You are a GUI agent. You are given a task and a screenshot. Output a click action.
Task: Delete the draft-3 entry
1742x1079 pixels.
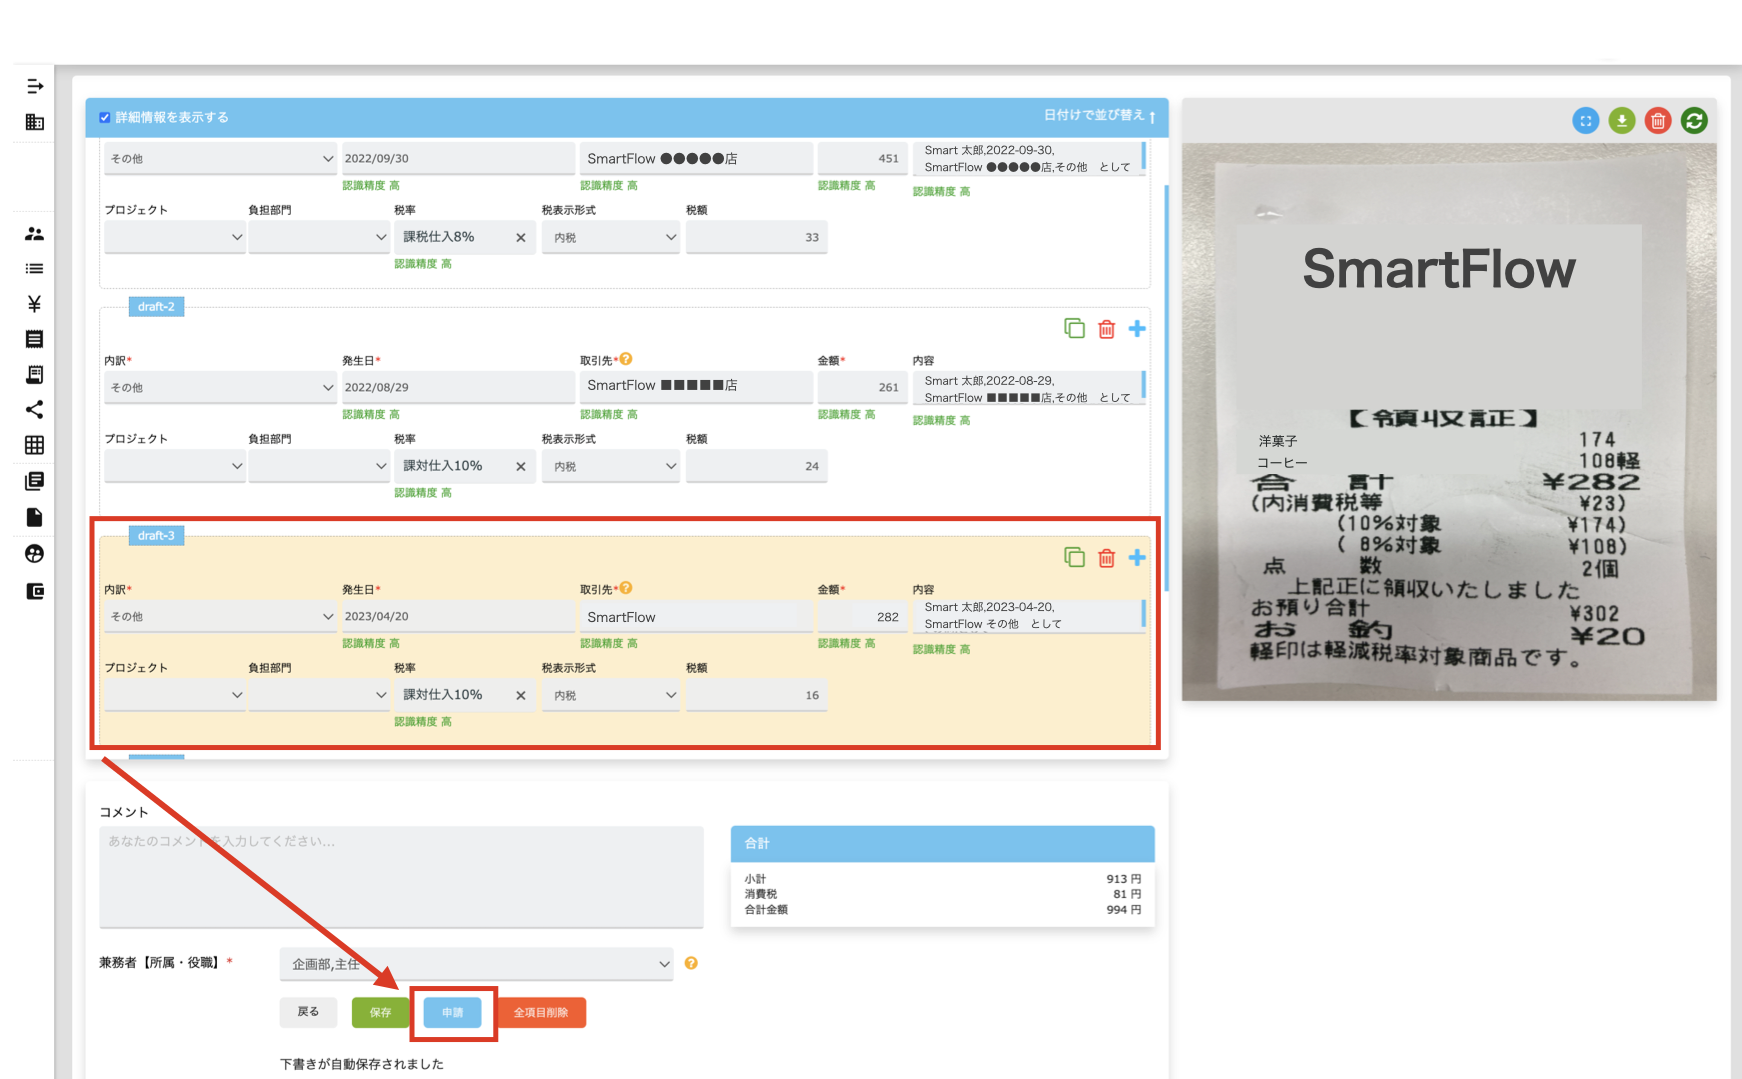point(1107,558)
